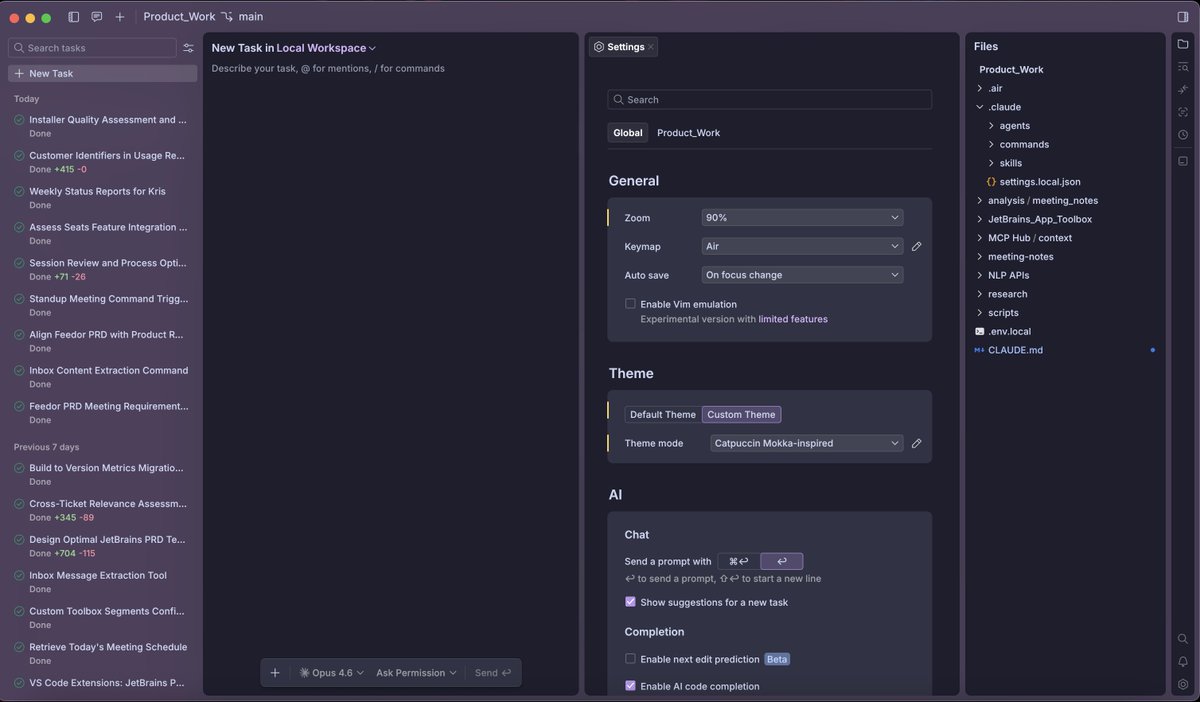Click the Search tasks field
1200x702 pixels.
[x=92, y=48]
